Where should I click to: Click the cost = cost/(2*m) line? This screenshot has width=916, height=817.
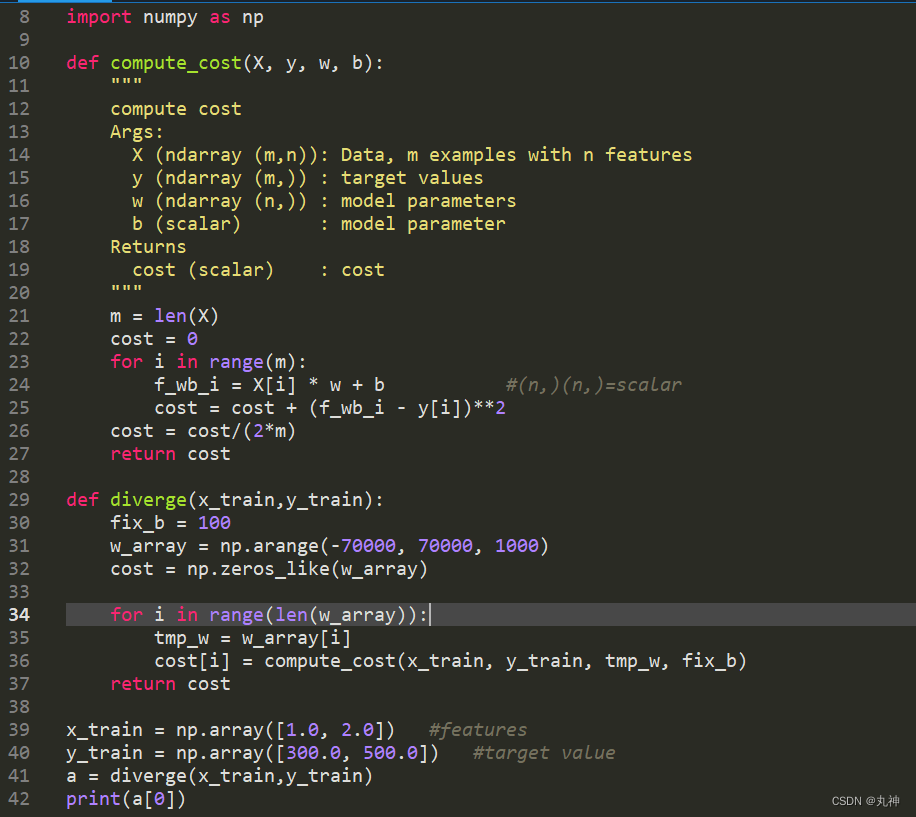coord(203,430)
